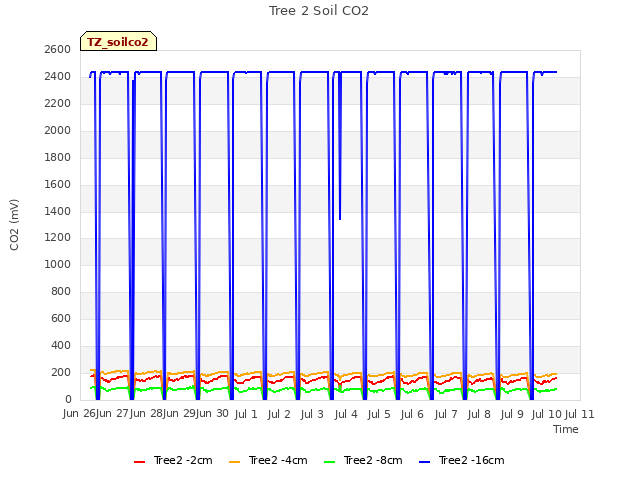Toggle the Tree2 -16cm legend entry
Image resolution: width=640 pixels, height=480 pixels.
click(462, 460)
